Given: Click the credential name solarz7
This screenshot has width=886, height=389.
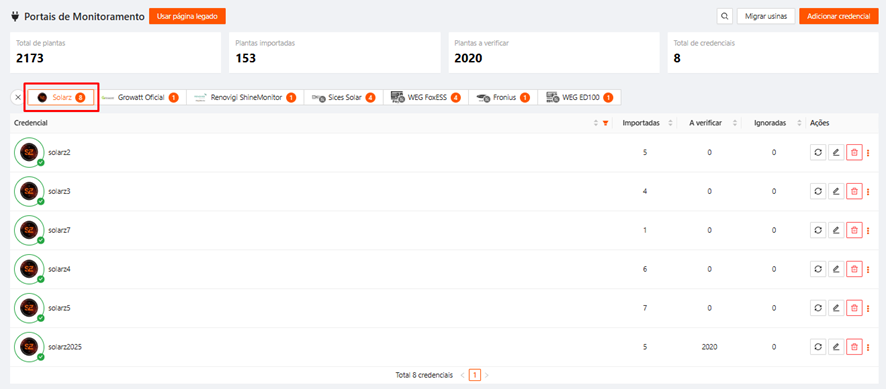Looking at the screenshot, I should click(x=59, y=231).
